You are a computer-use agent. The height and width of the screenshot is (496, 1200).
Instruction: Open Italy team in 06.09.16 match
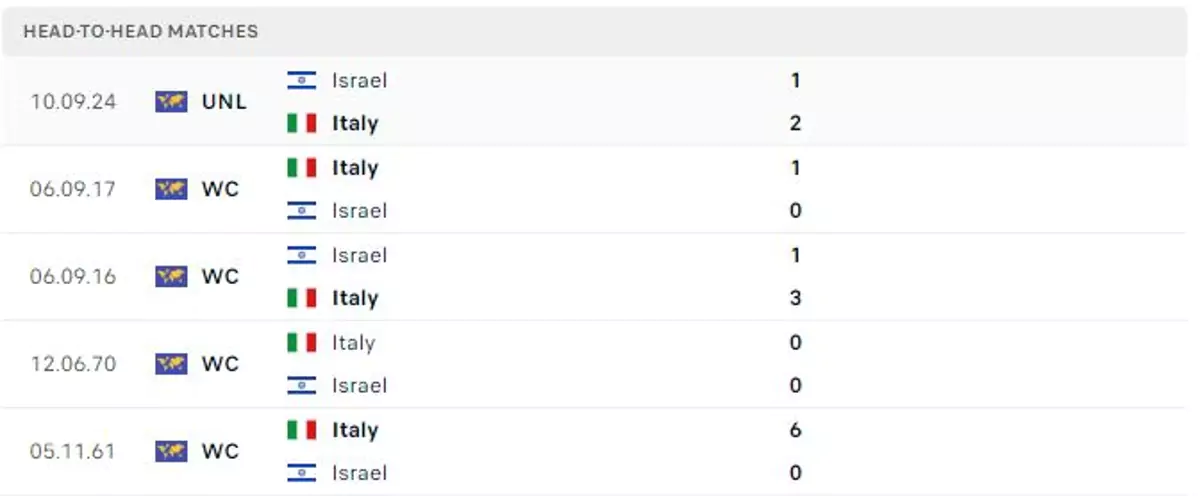click(355, 298)
